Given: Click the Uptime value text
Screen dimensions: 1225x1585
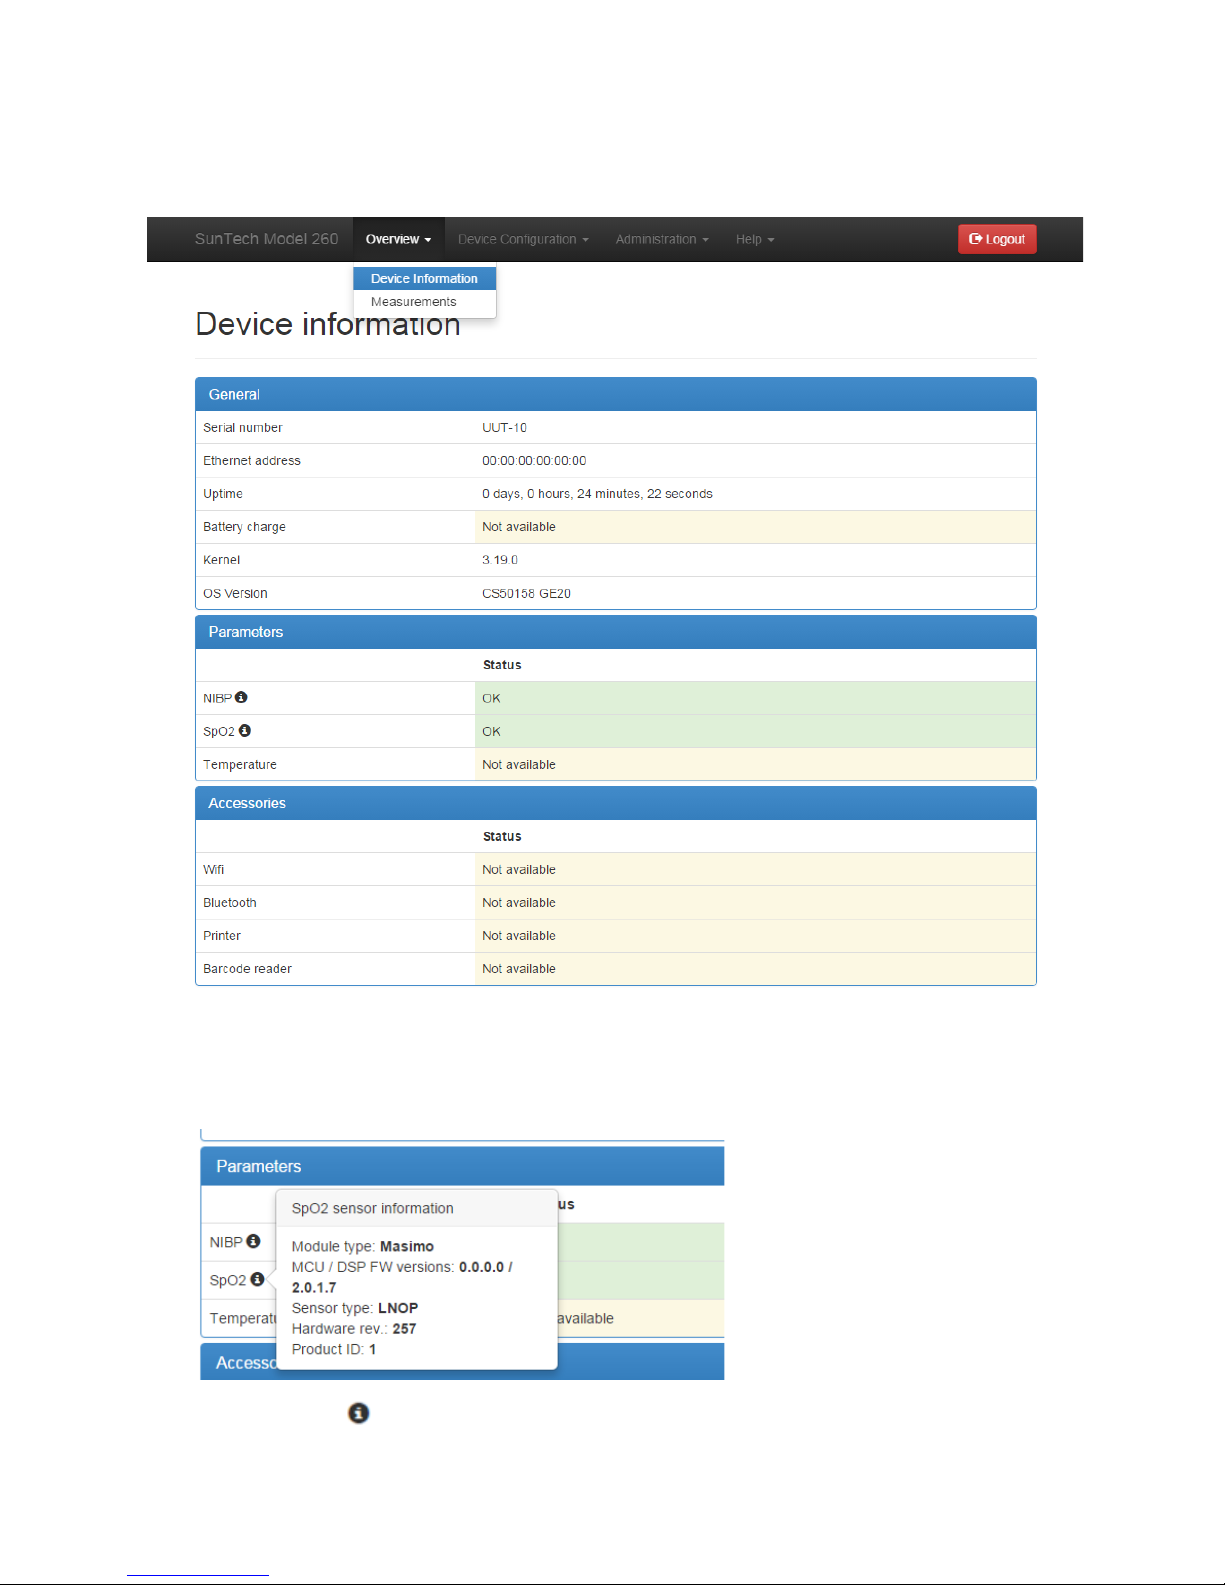Looking at the screenshot, I should [x=597, y=493].
